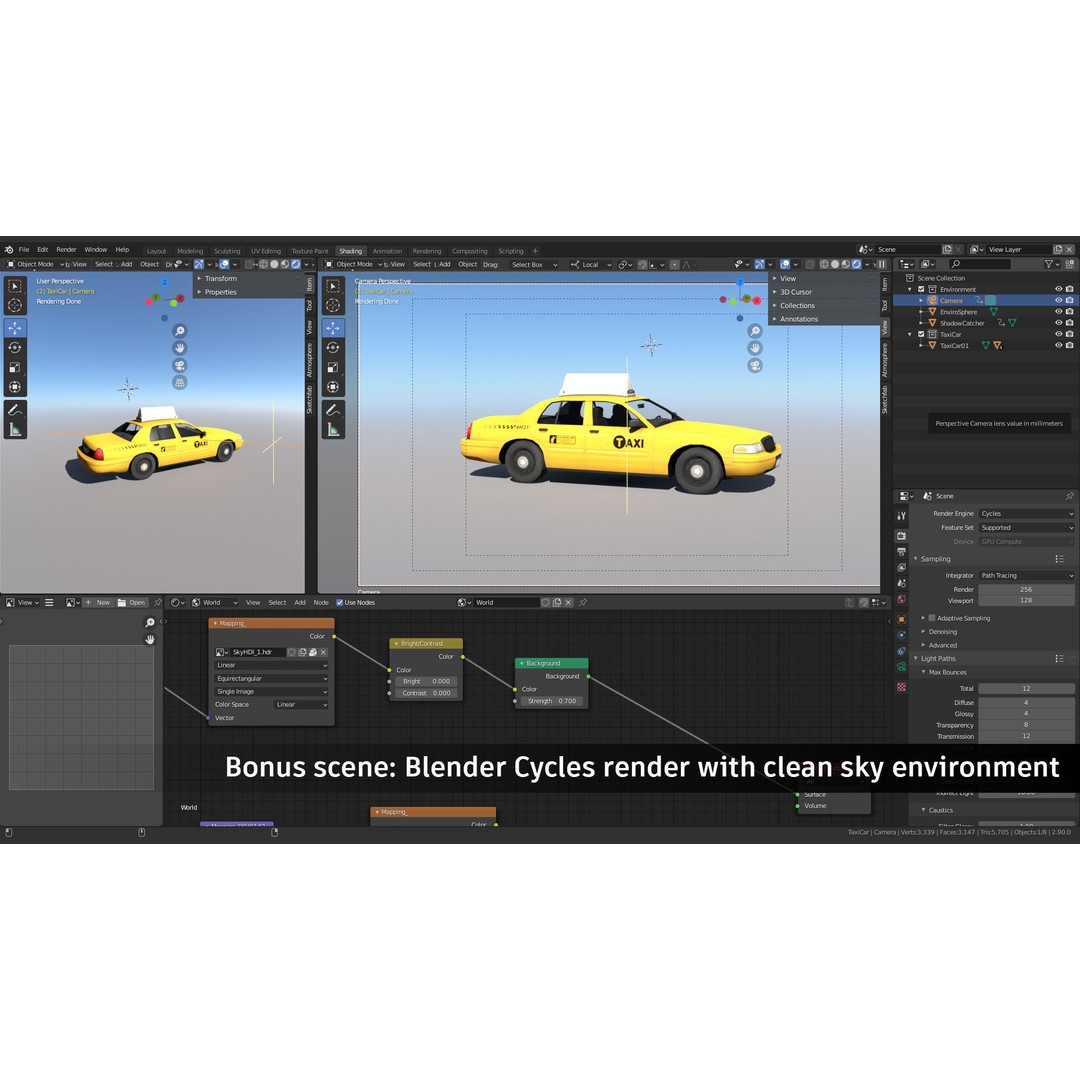Adjust Render samples field showing 256
The width and height of the screenshot is (1080, 1080).
(x=1026, y=590)
